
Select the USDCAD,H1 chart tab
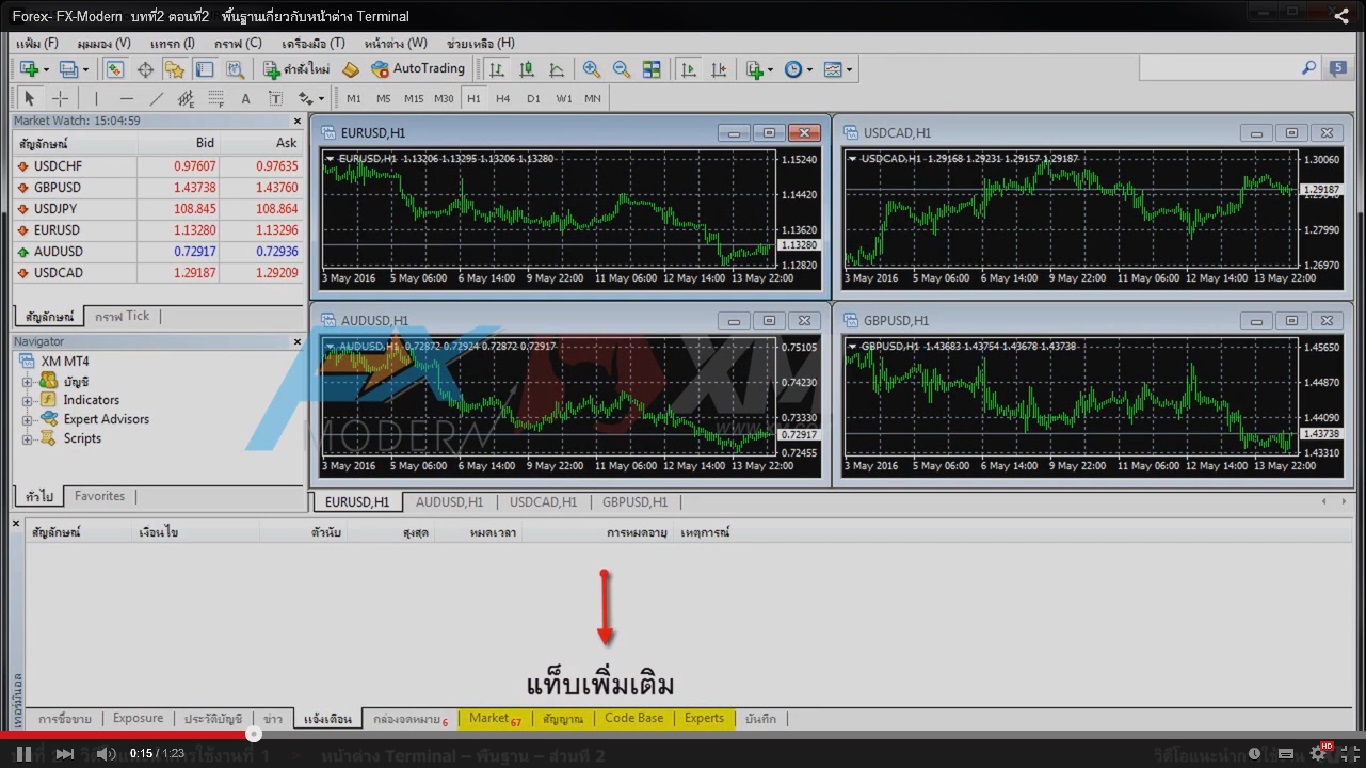click(x=543, y=502)
